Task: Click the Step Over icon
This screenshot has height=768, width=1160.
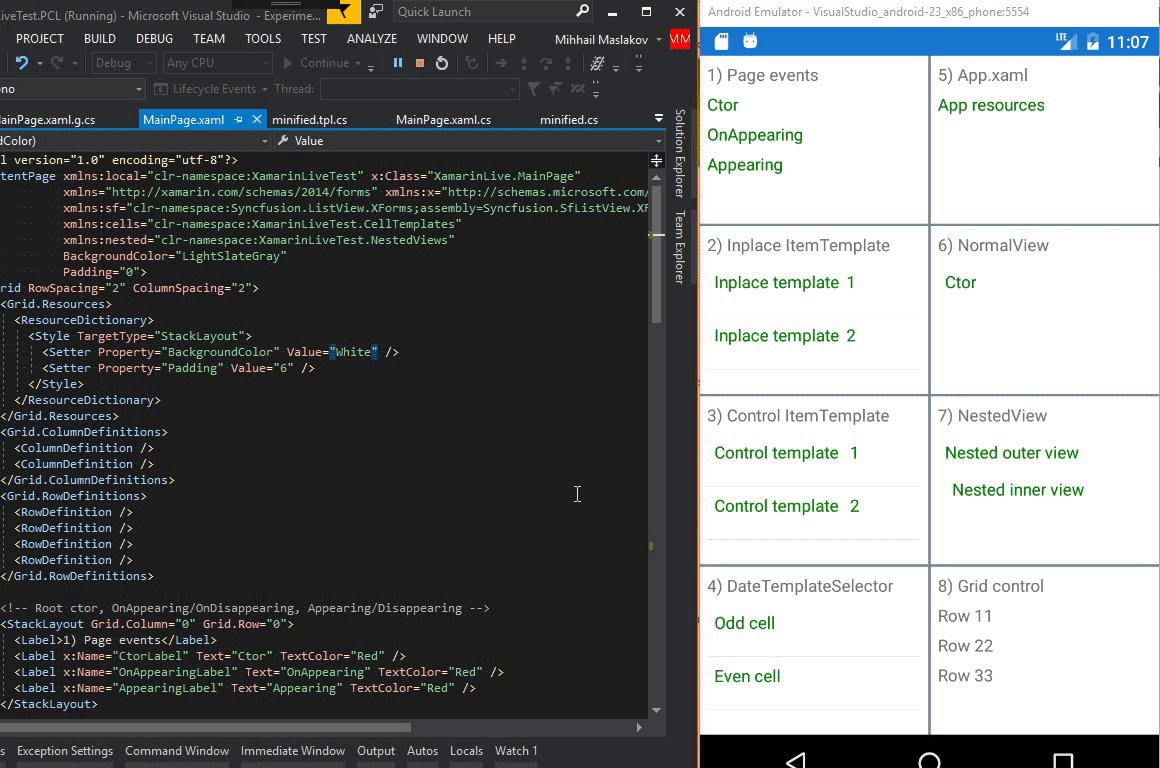Action: click(x=545, y=63)
